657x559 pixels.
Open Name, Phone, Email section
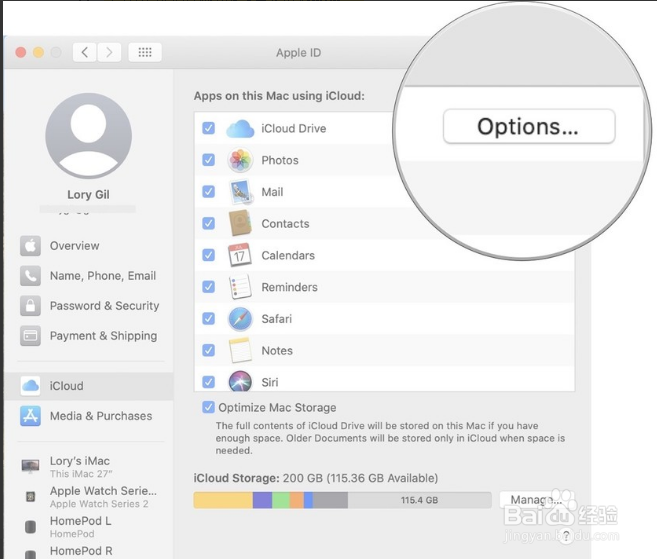(x=89, y=276)
